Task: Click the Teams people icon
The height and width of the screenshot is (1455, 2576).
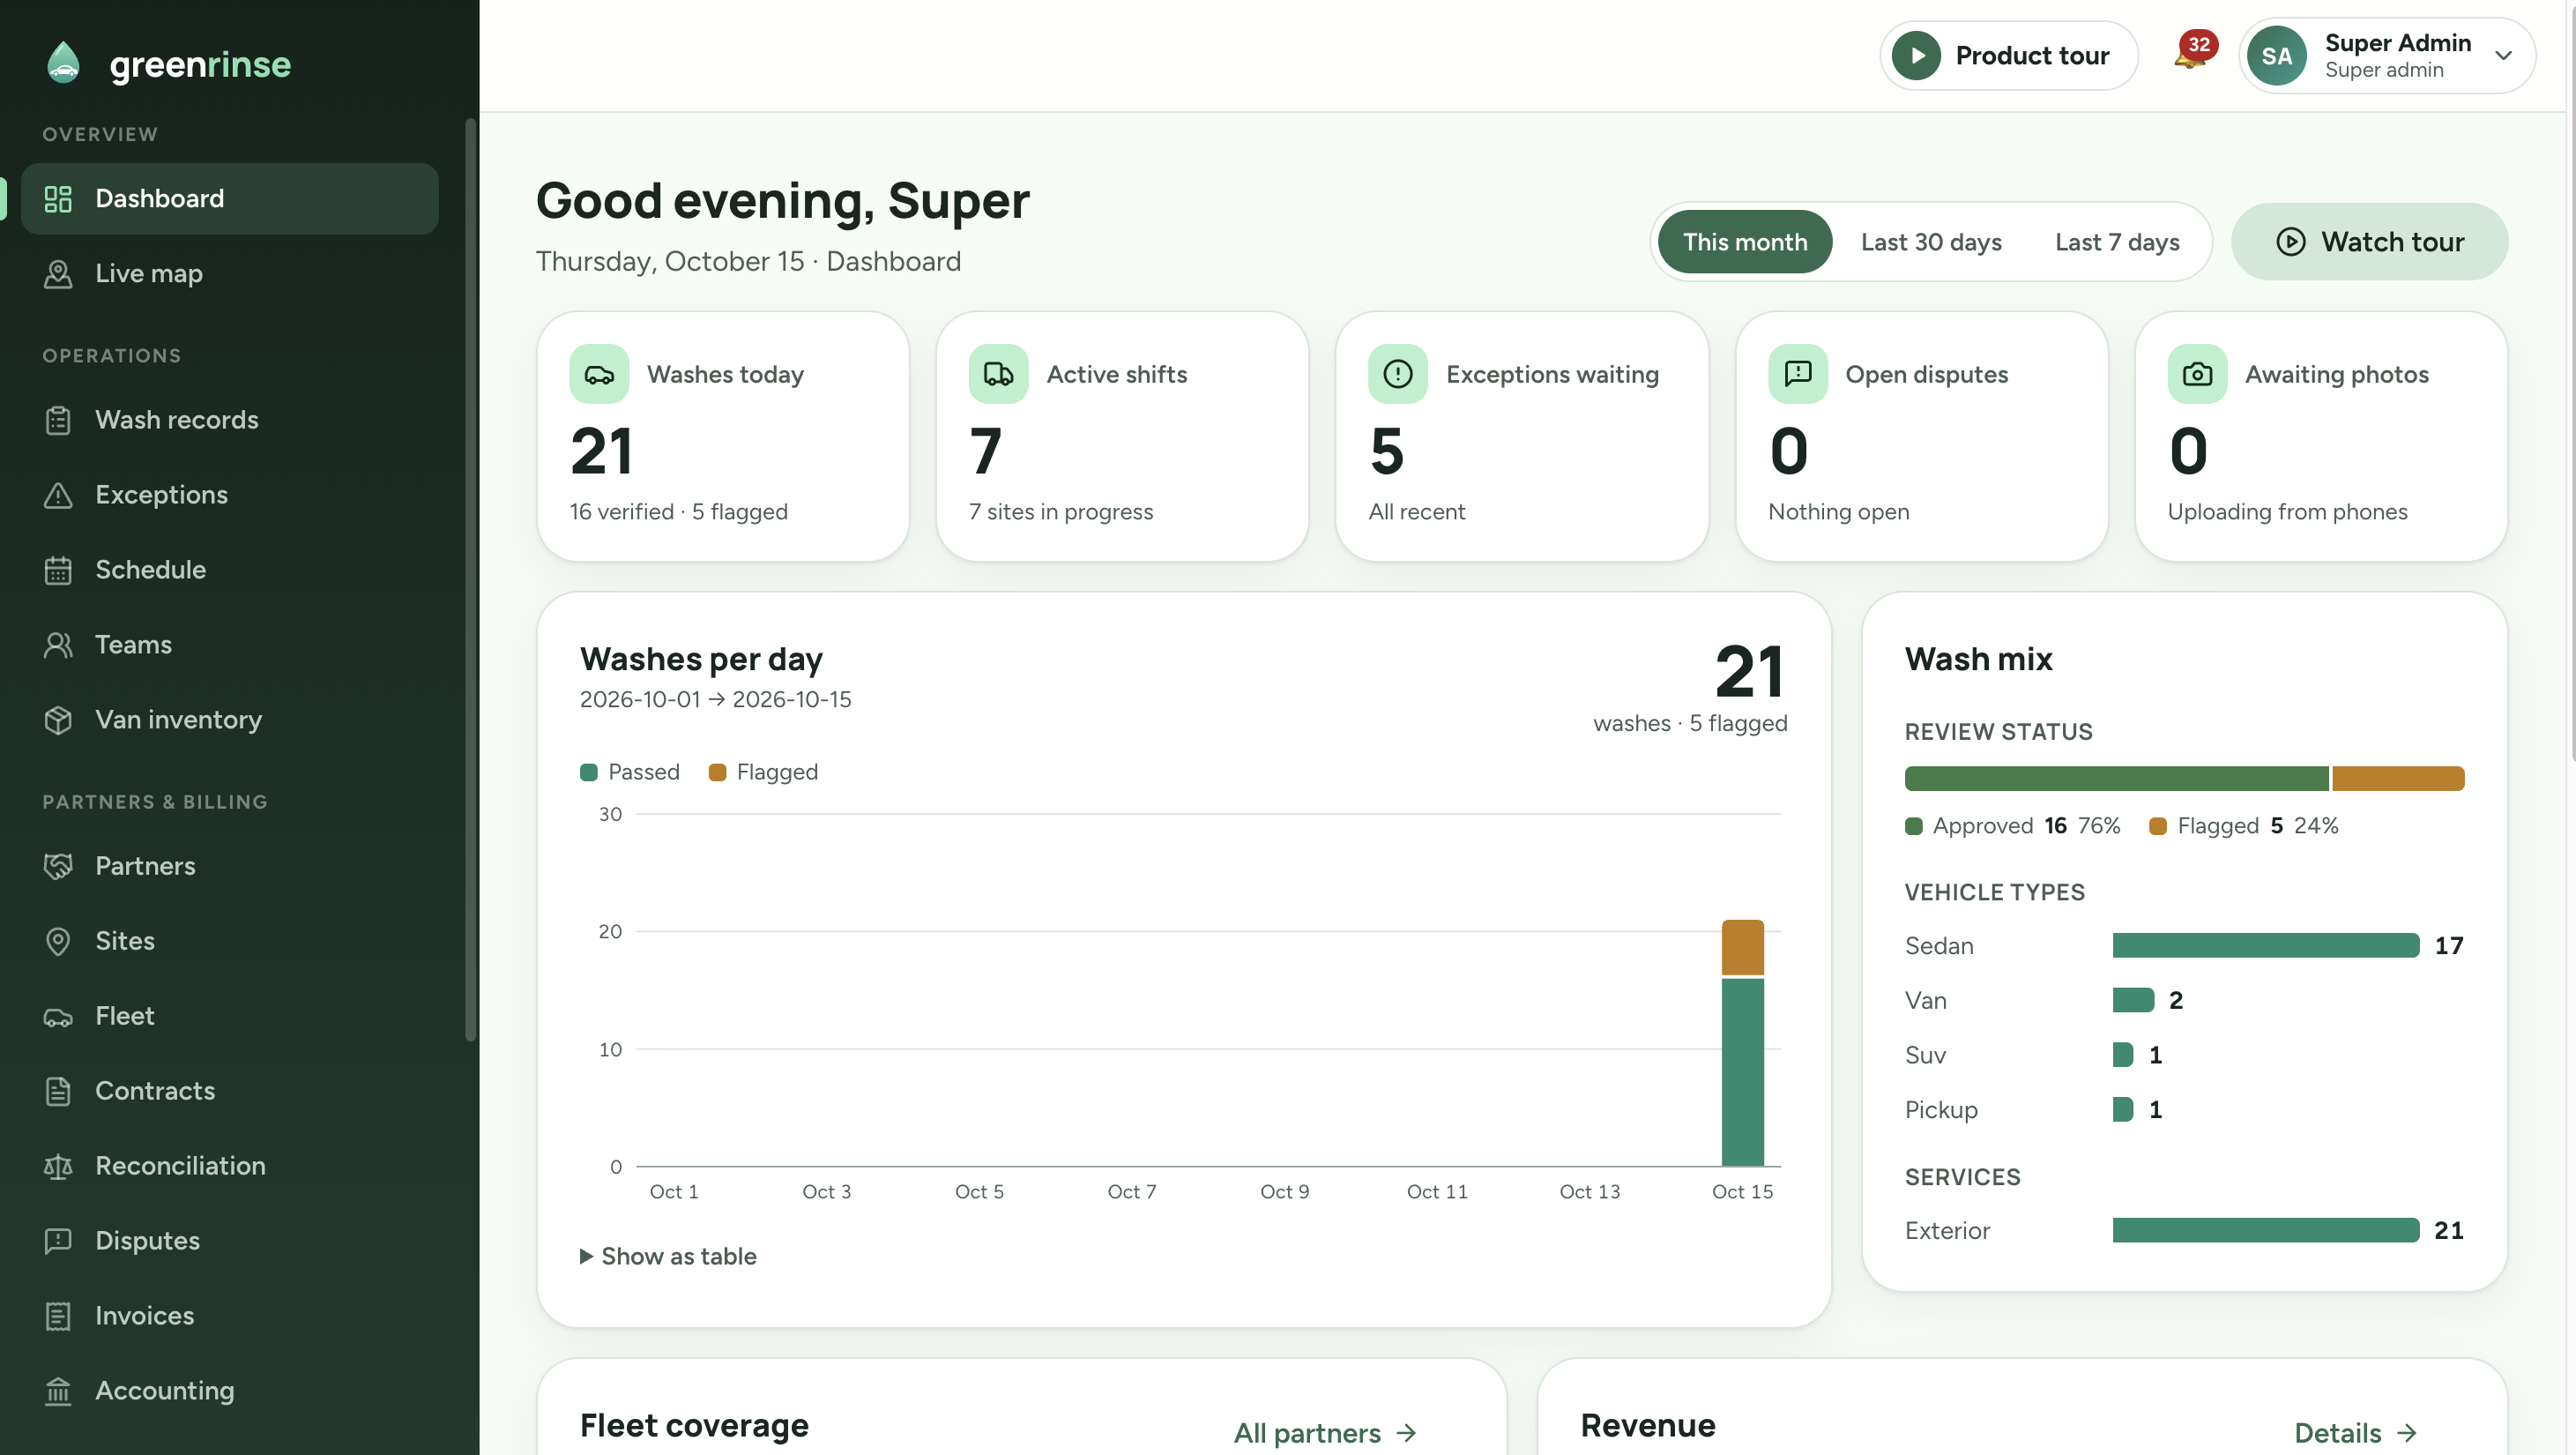Action: [x=58, y=645]
